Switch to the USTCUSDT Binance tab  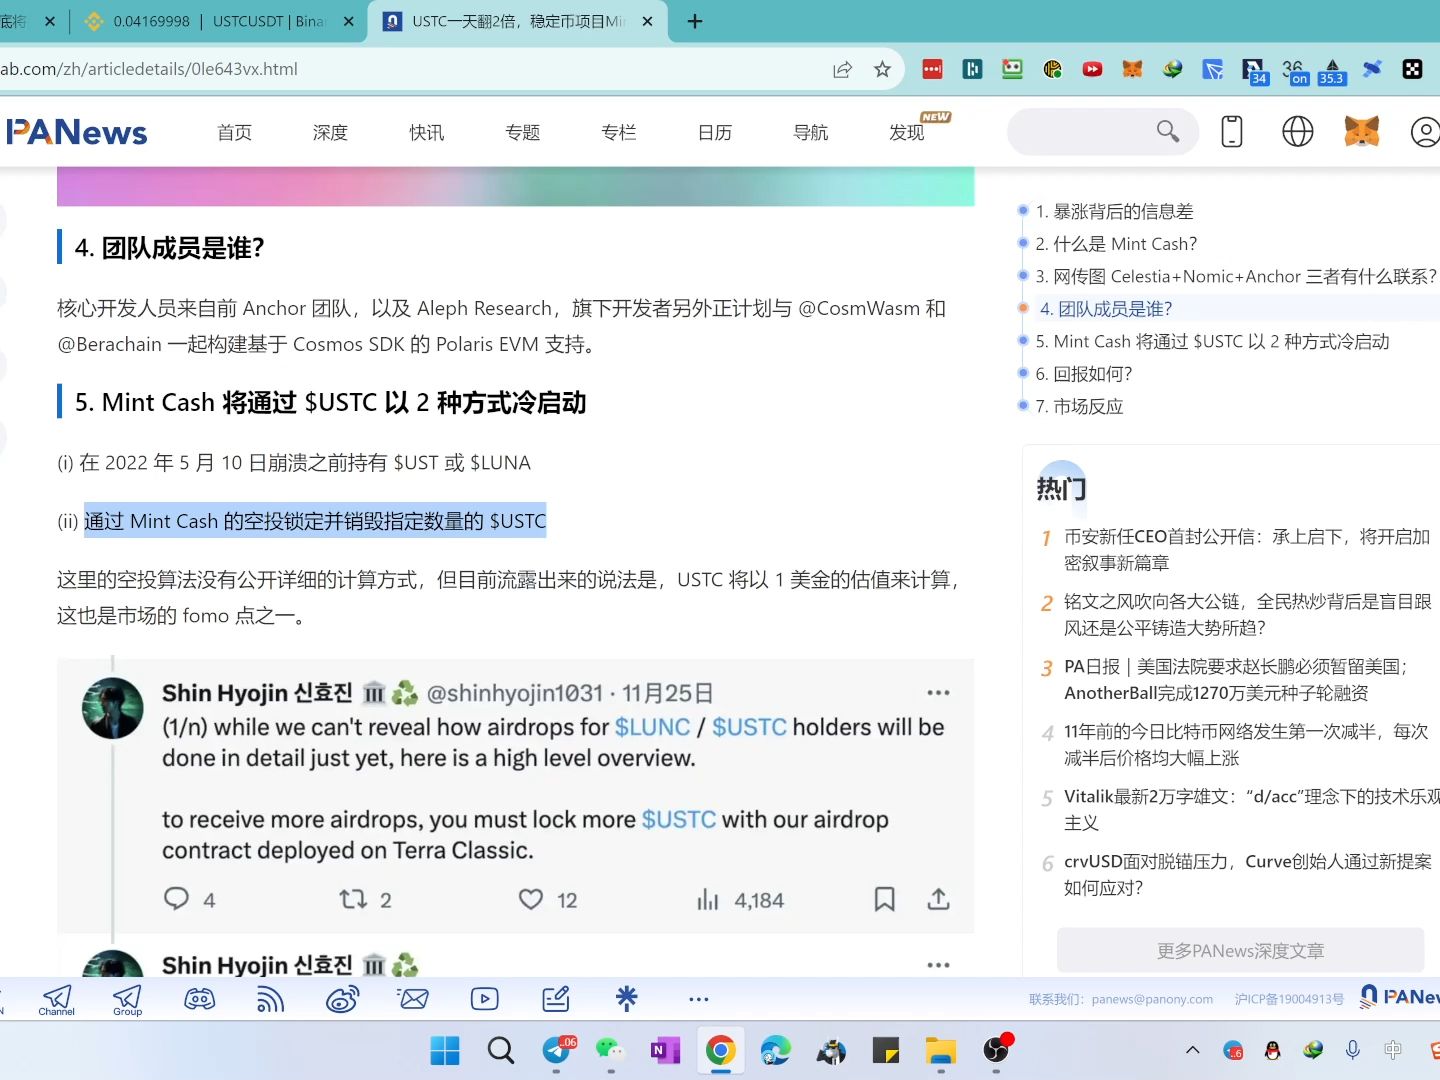pyautogui.click(x=220, y=21)
